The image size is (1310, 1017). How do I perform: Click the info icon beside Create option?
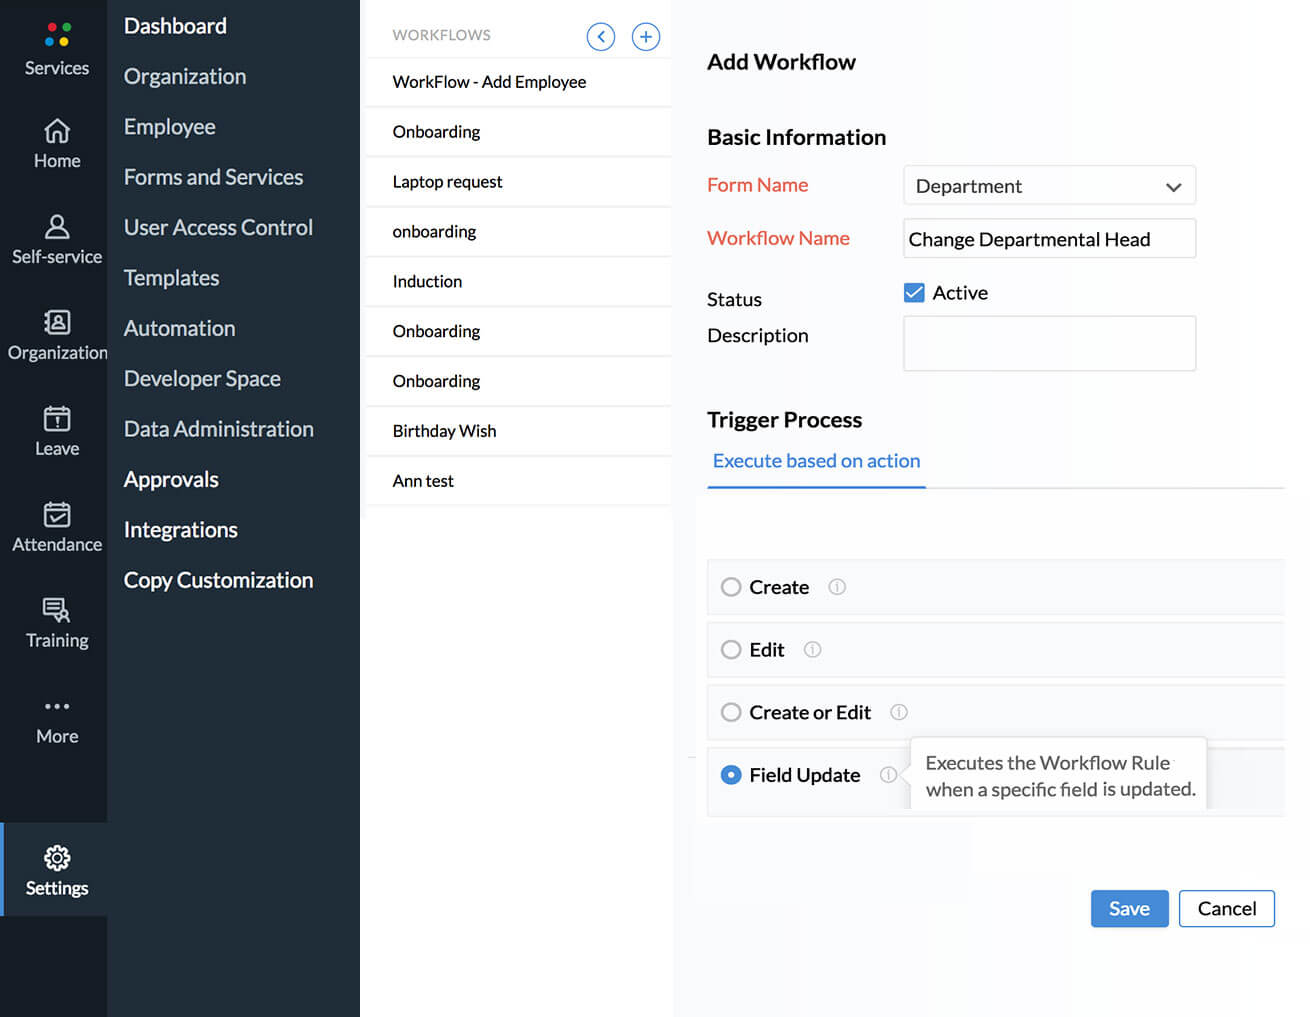[837, 587]
